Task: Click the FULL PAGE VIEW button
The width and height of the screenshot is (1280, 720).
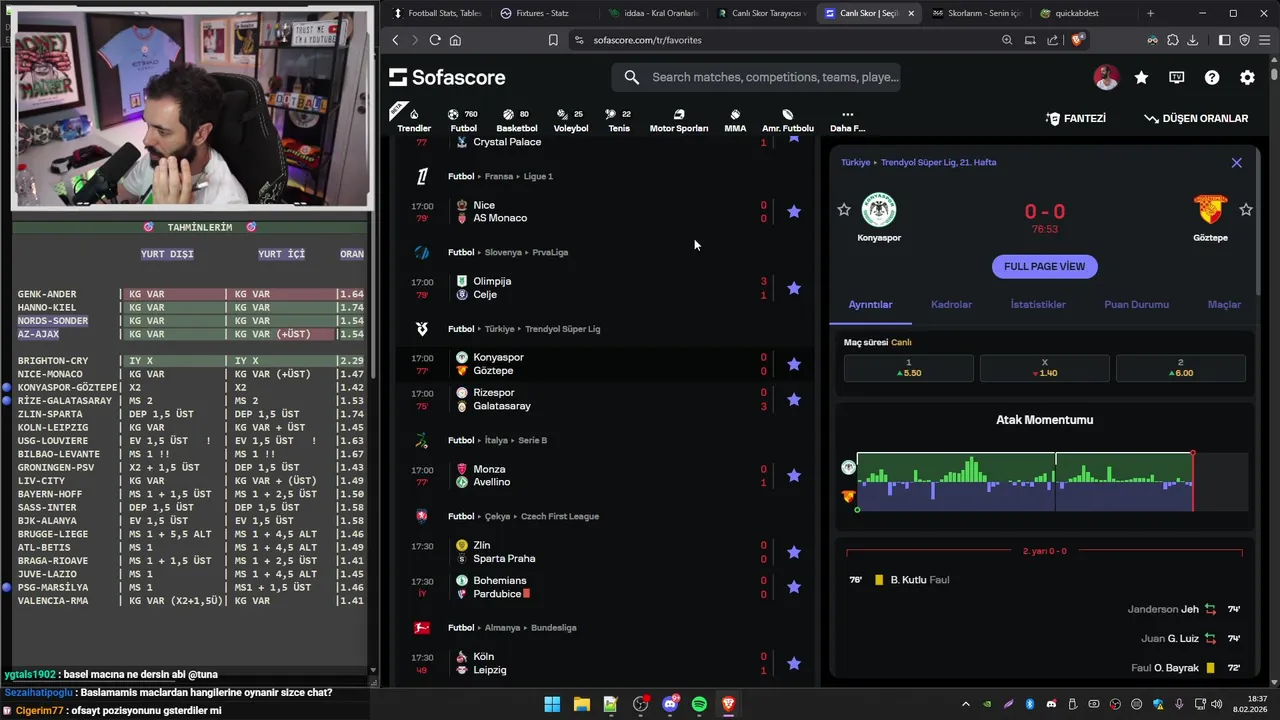Action: click(x=1044, y=266)
